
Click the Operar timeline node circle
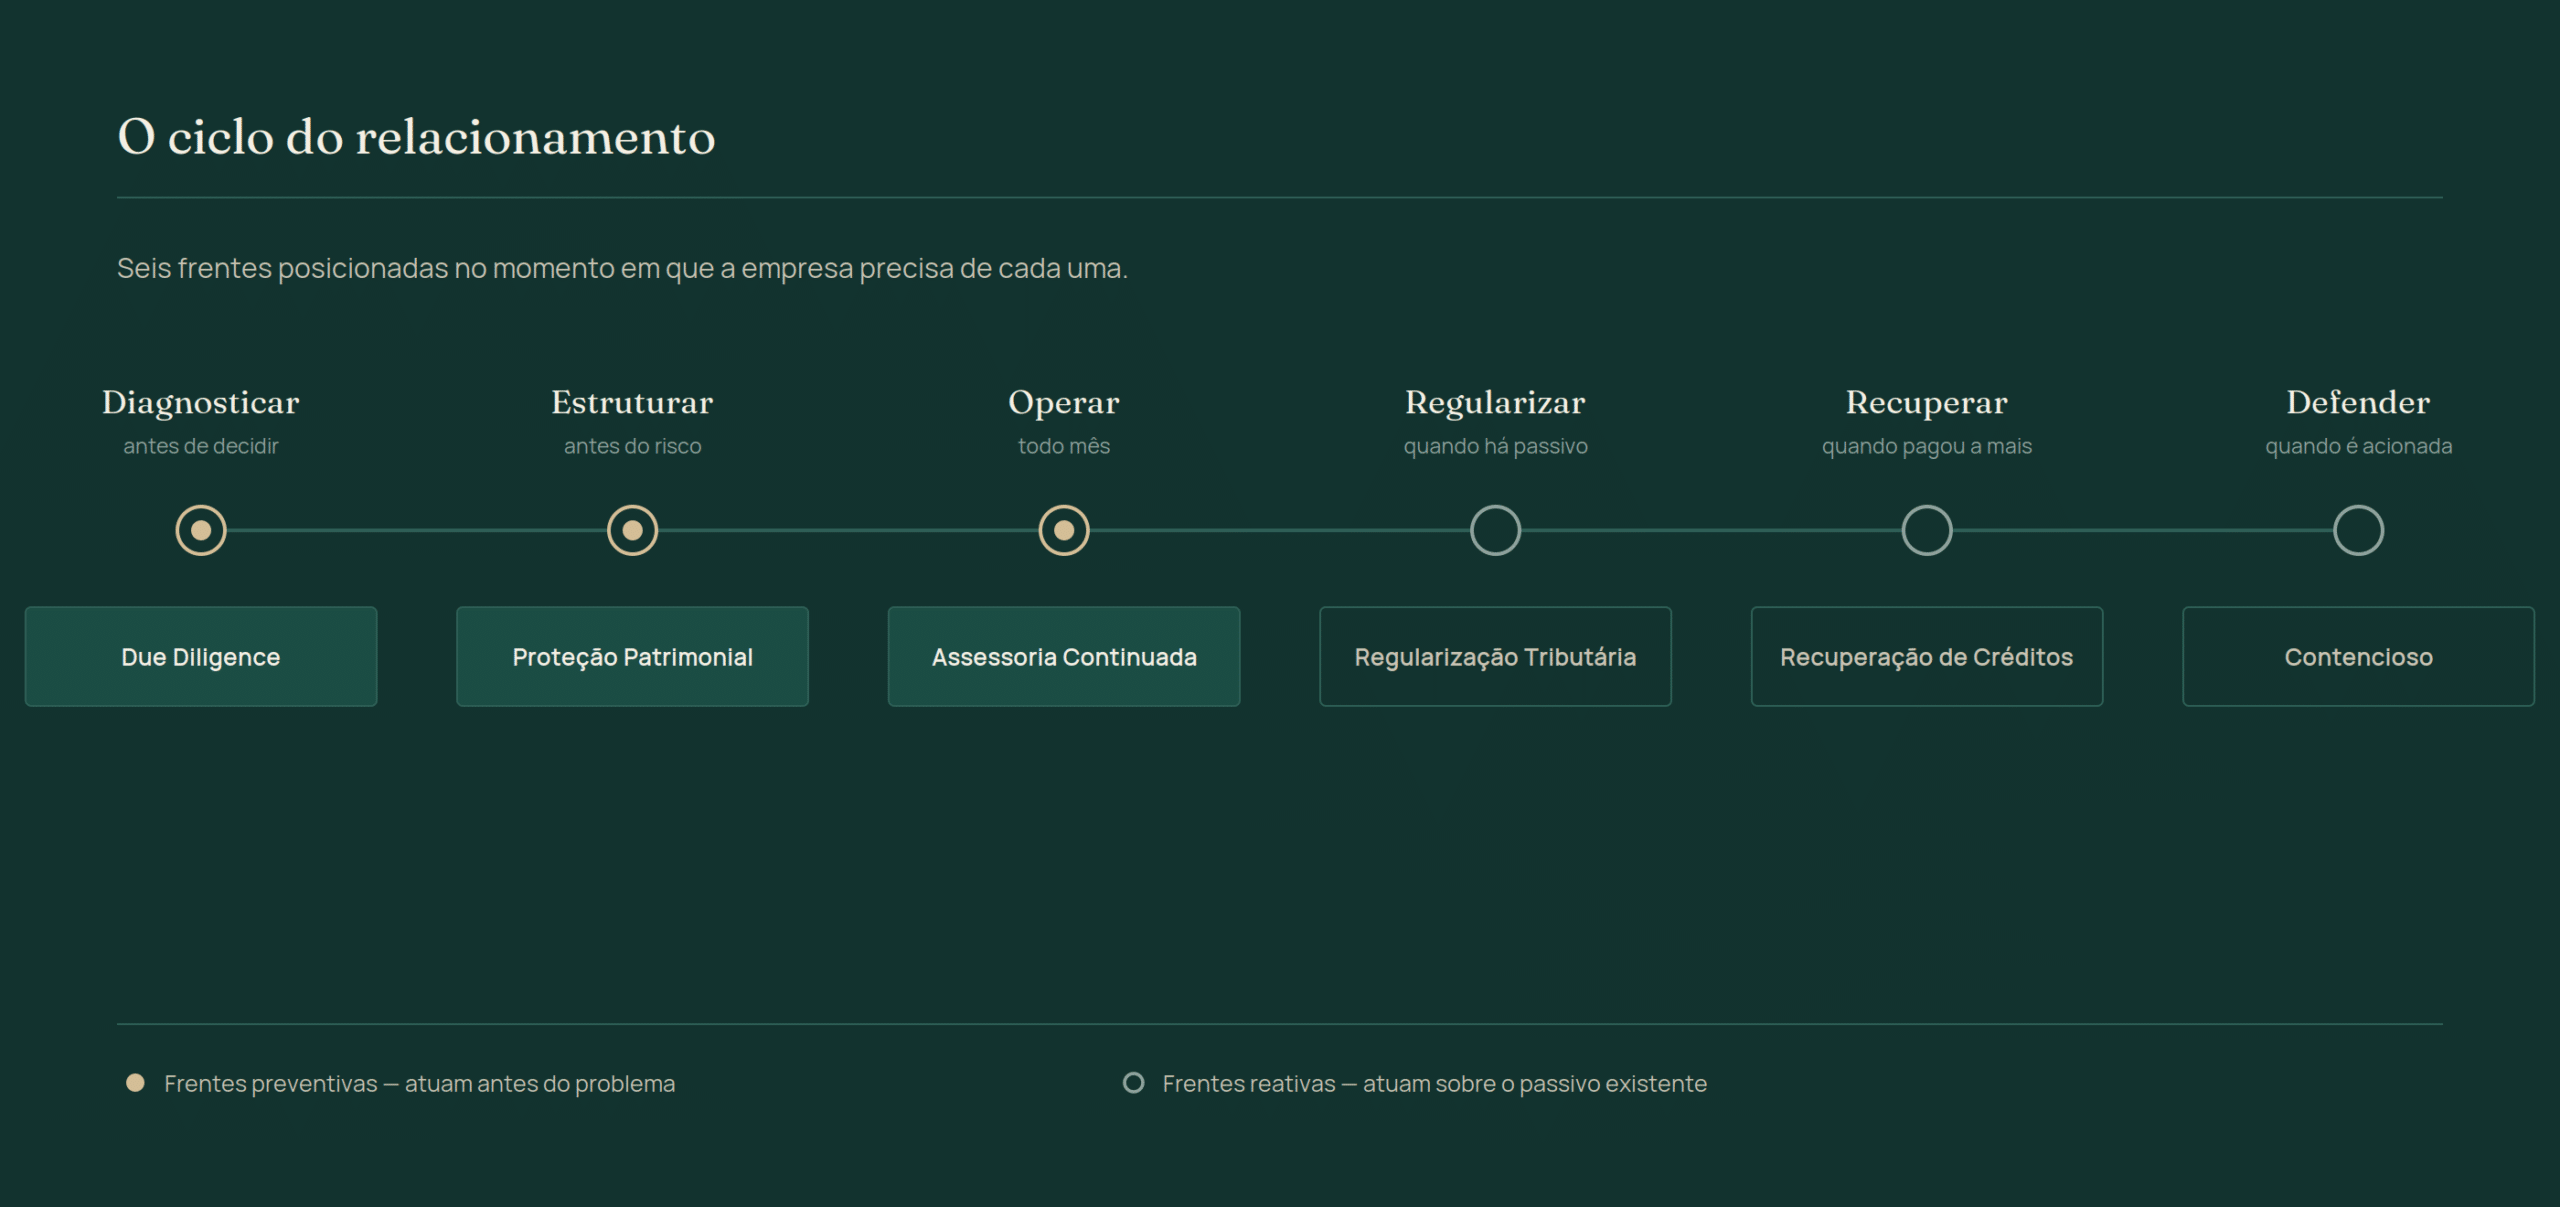(x=1064, y=530)
